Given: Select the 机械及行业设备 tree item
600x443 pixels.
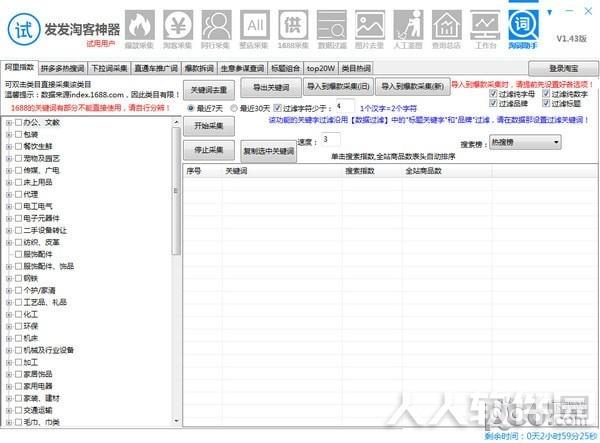Looking at the screenshot, I should click(x=49, y=350).
